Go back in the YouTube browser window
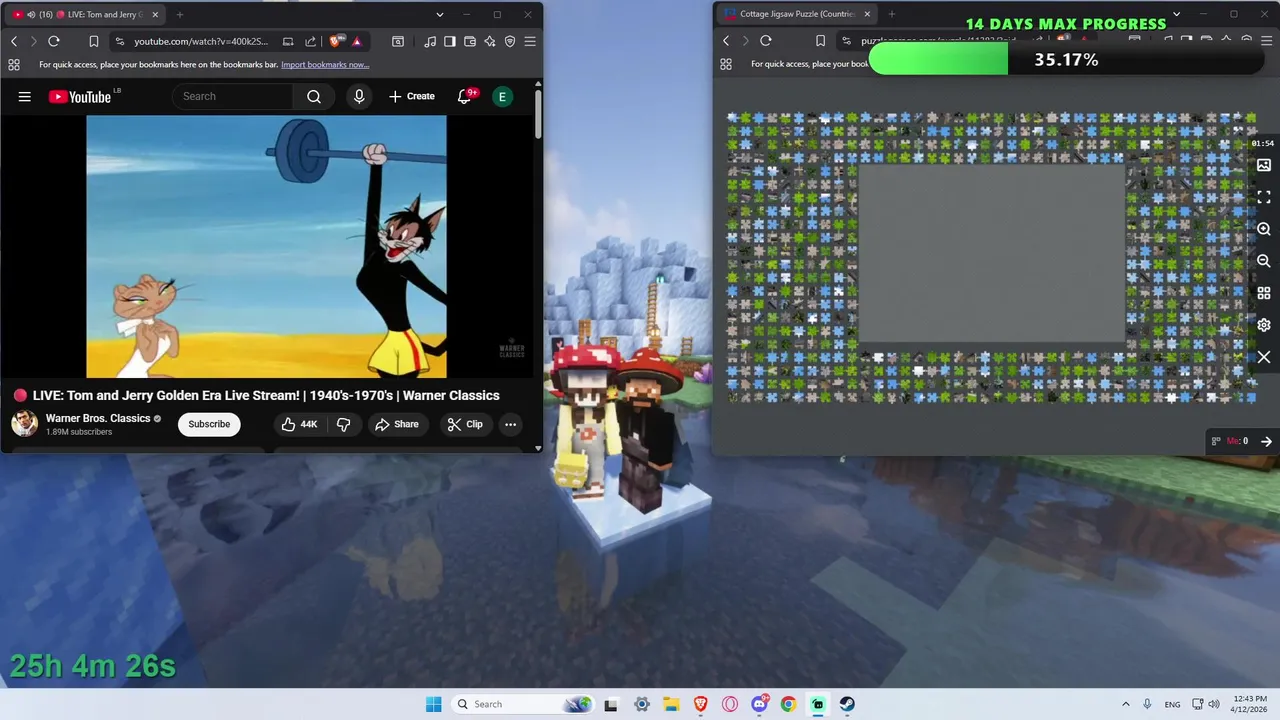The height and width of the screenshot is (720, 1280). (x=14, y=41)
